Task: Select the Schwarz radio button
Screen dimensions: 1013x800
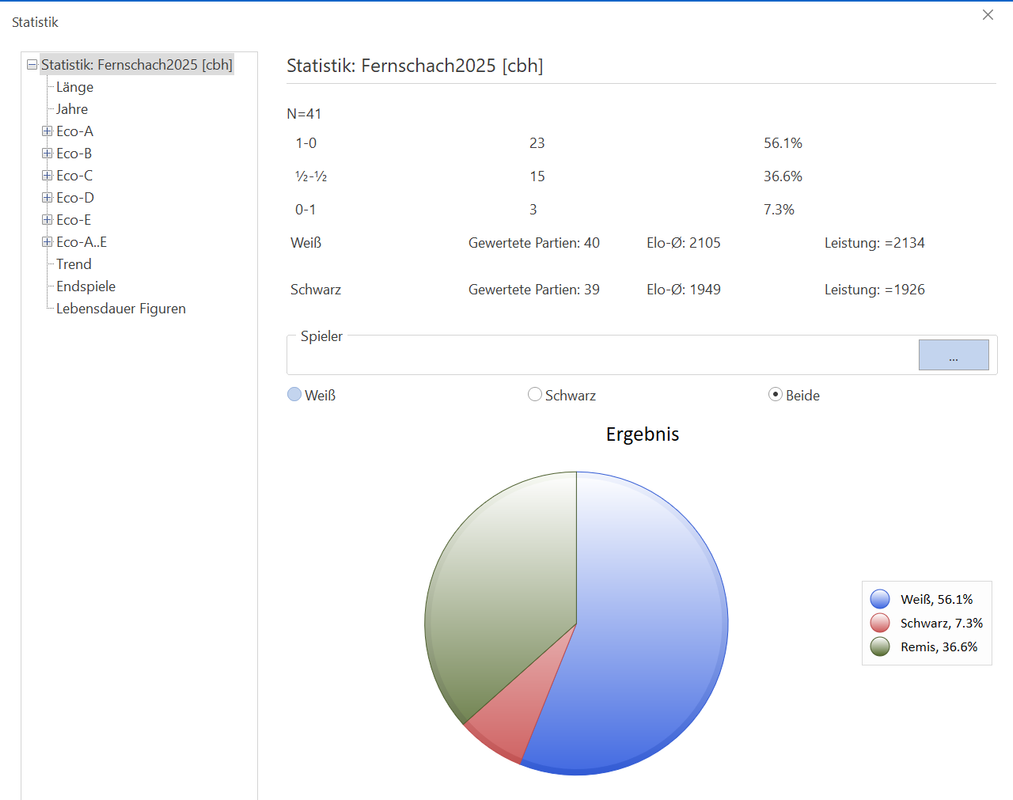Action: click(x=534, y=394)
